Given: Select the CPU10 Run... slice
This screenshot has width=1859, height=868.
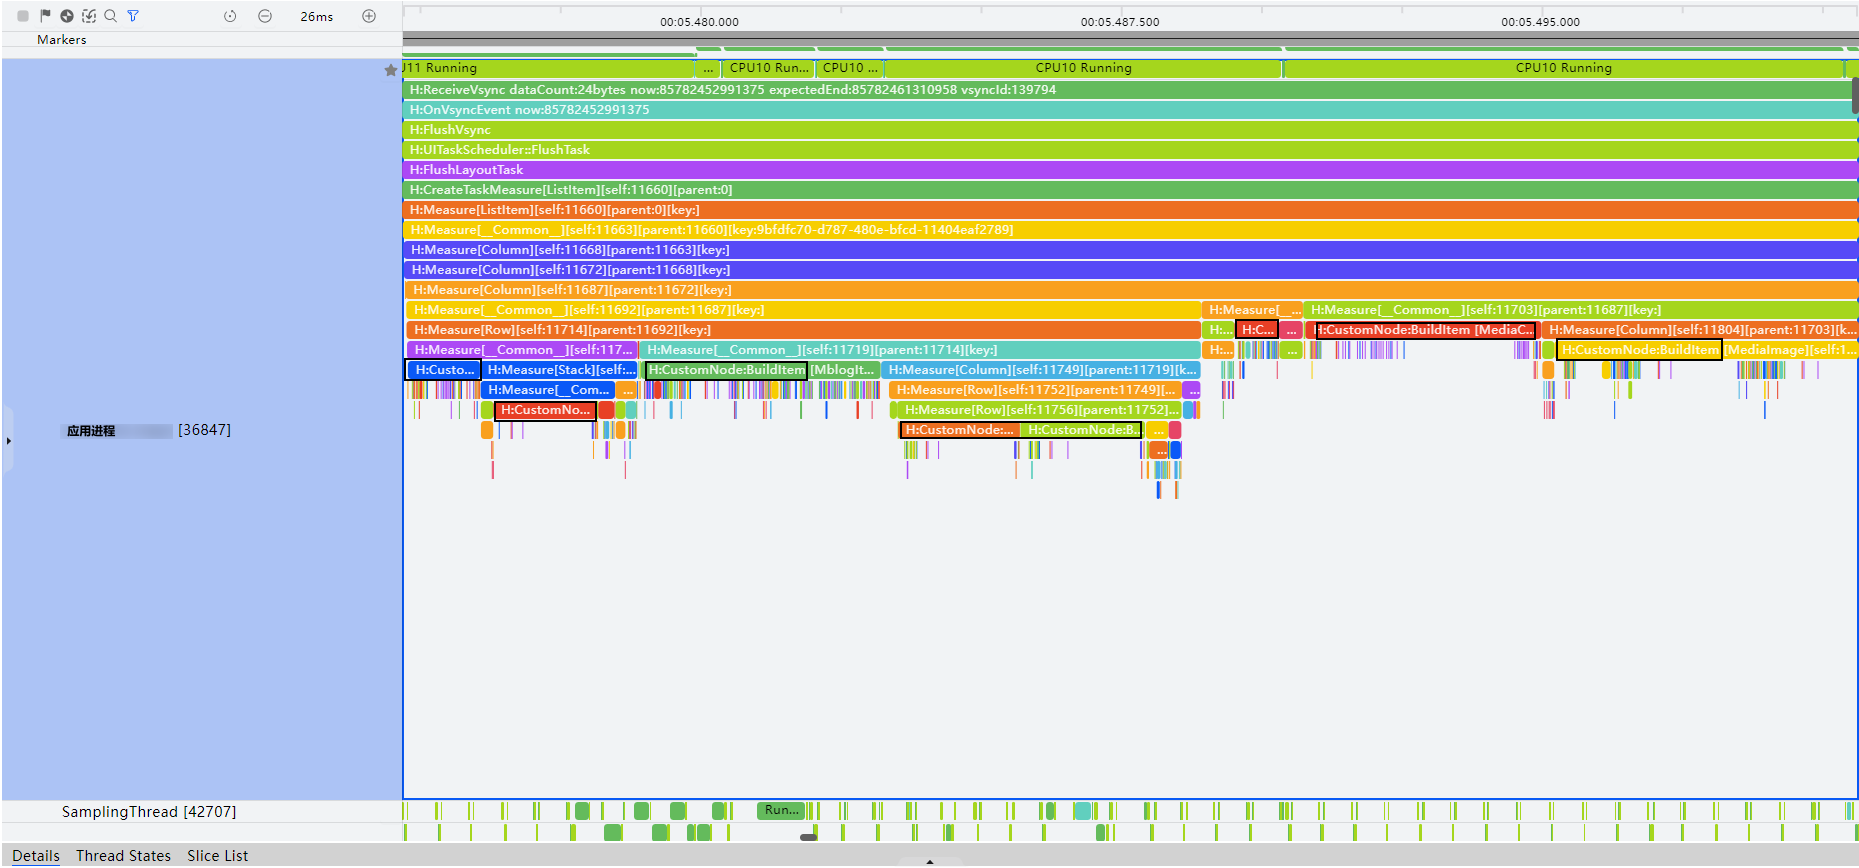Looking at the screenshot, I should pyautogui.click(x=767, y=68).
